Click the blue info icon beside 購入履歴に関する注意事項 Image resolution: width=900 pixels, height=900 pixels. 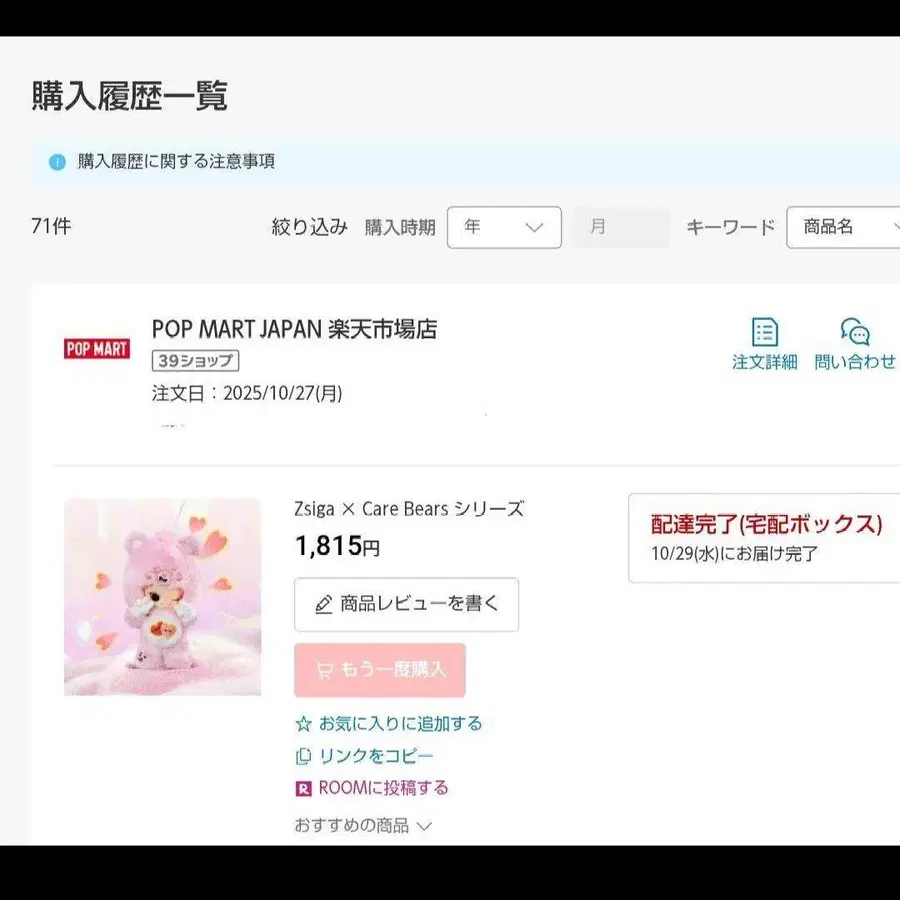[57, 162]
